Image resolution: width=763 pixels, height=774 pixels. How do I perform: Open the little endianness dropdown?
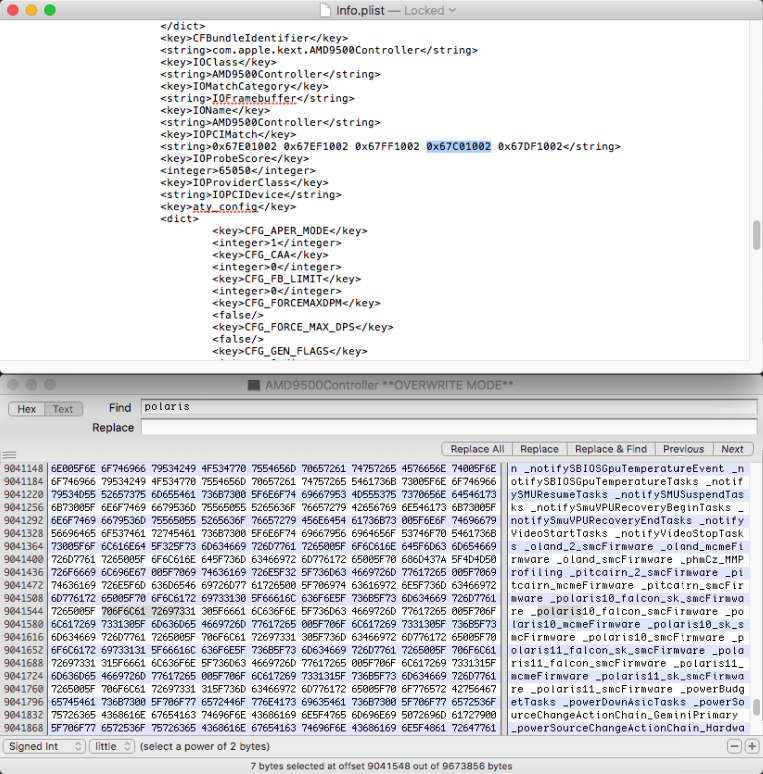pyautogui.click(x=112, y=746)
